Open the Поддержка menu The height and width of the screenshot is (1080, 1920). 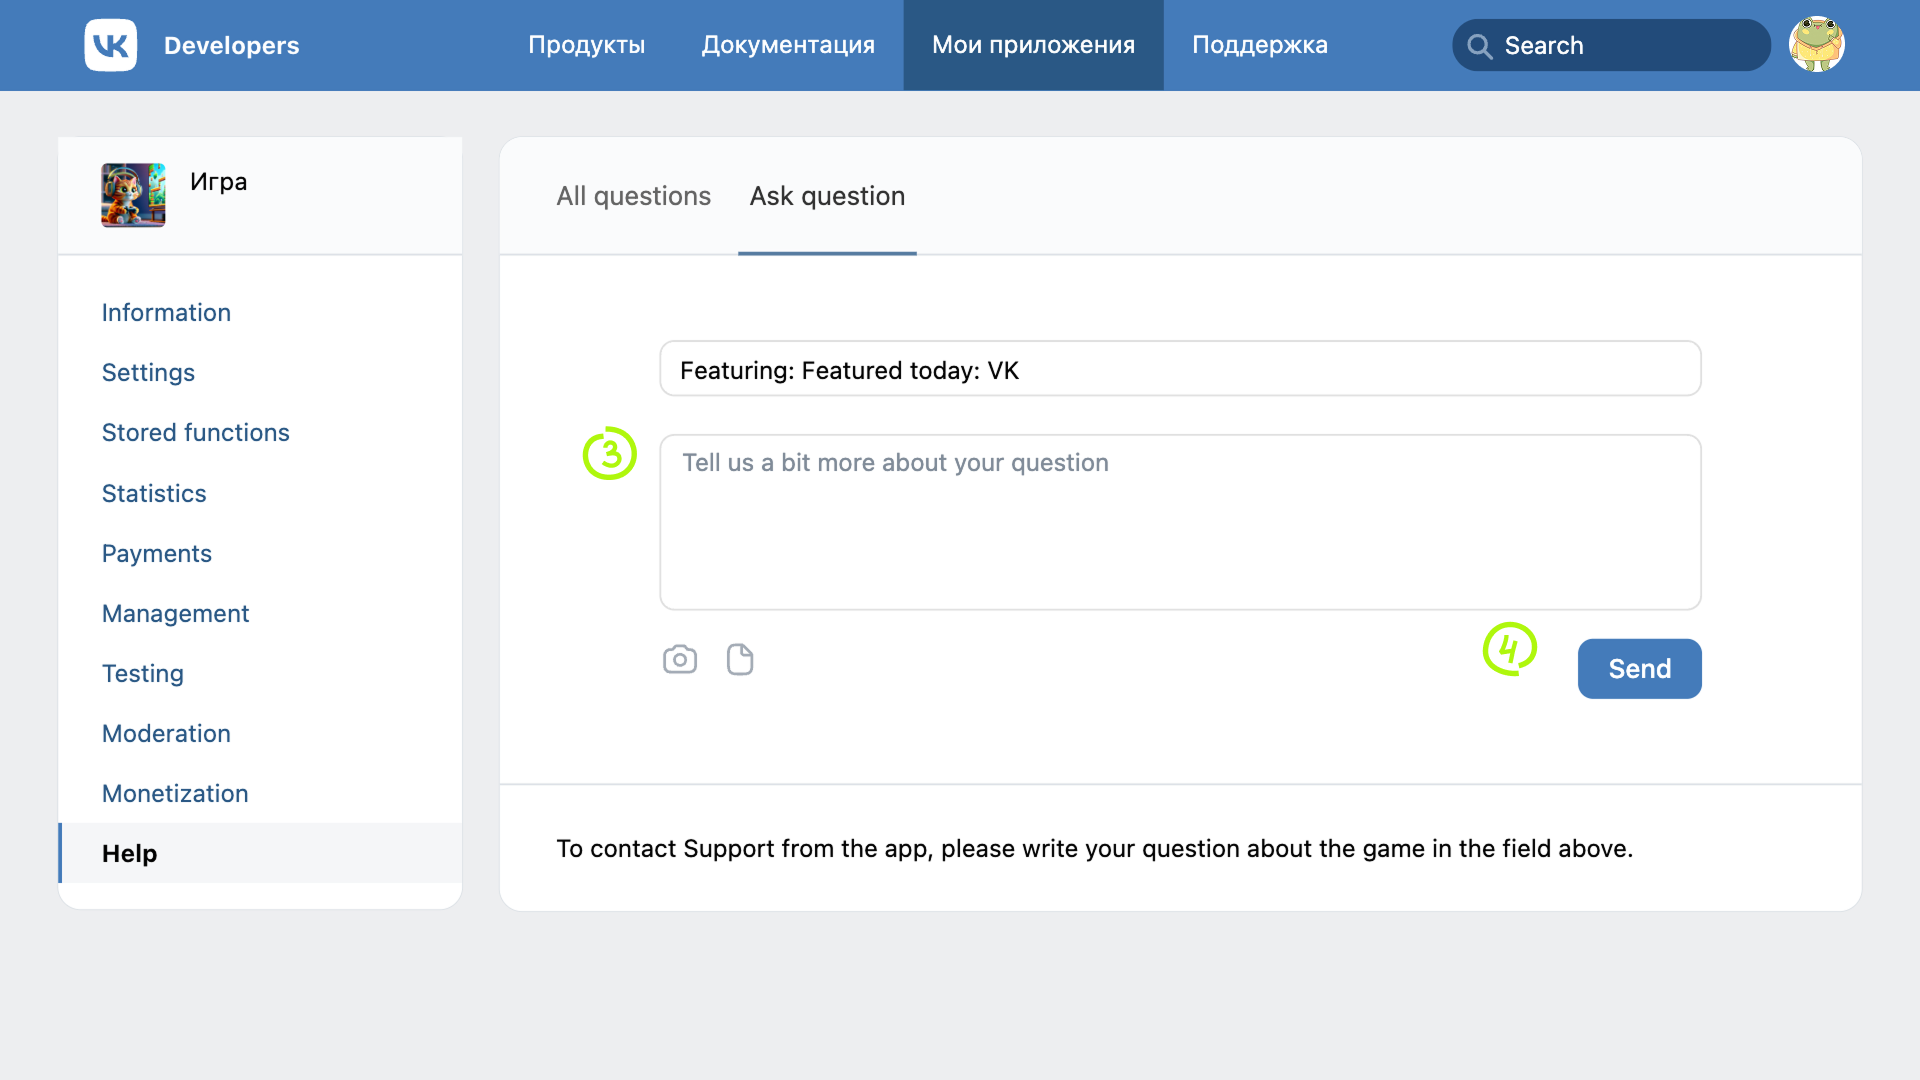click(x=1260, y=45)
